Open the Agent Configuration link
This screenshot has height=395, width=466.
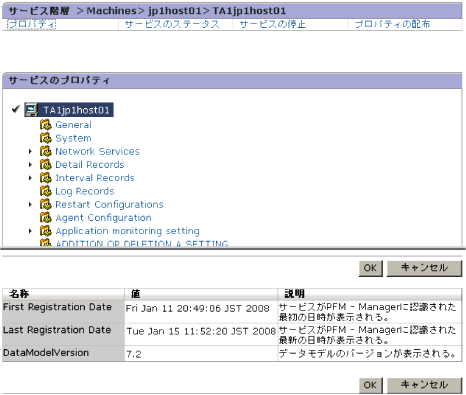[103, 218]
